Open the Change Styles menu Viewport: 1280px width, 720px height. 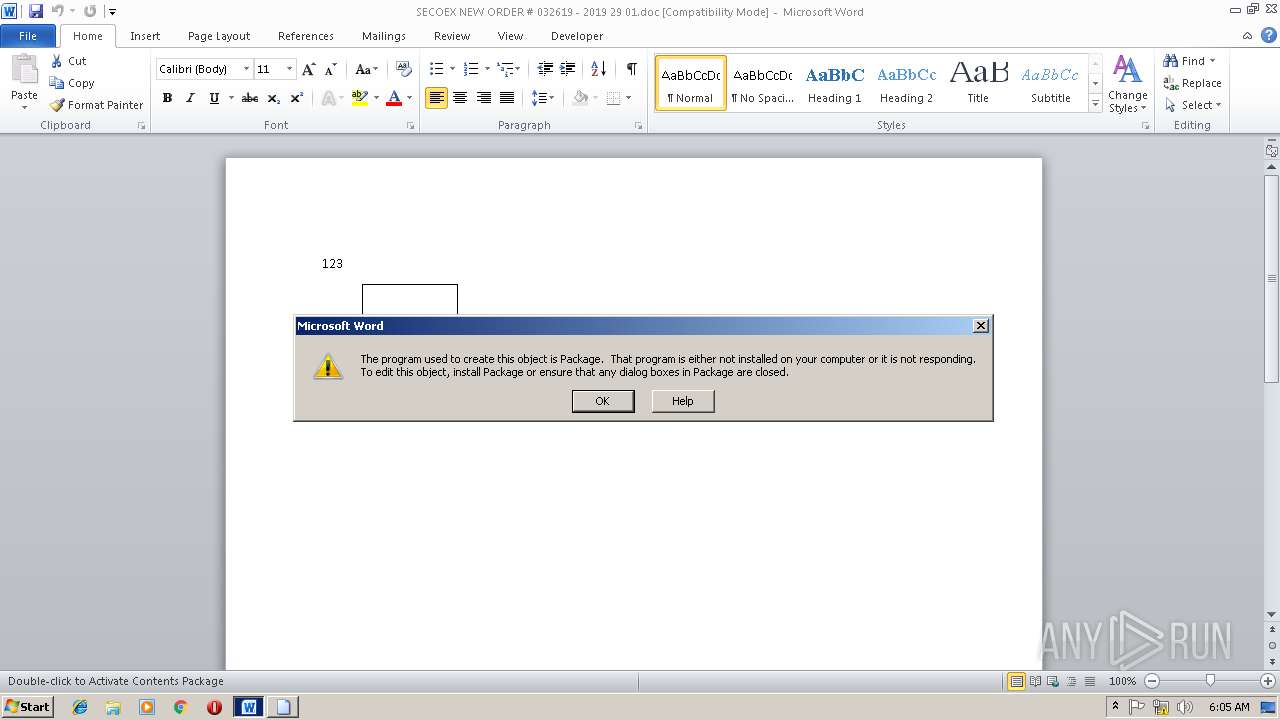[x=1127, y=85]
